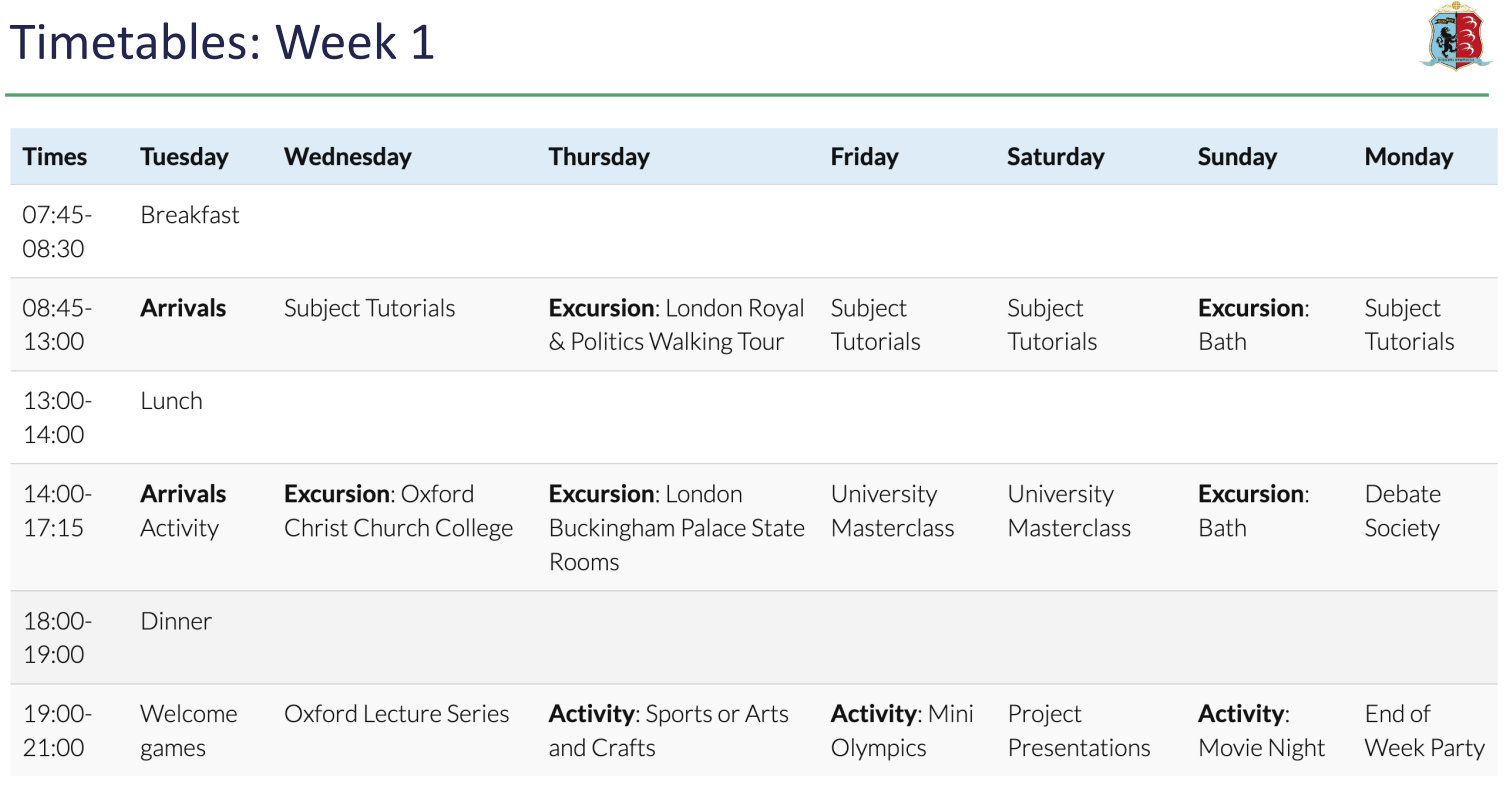The image size is (1504, 787).
Task: Click the Tuesday column header
Action: [184, 157]
